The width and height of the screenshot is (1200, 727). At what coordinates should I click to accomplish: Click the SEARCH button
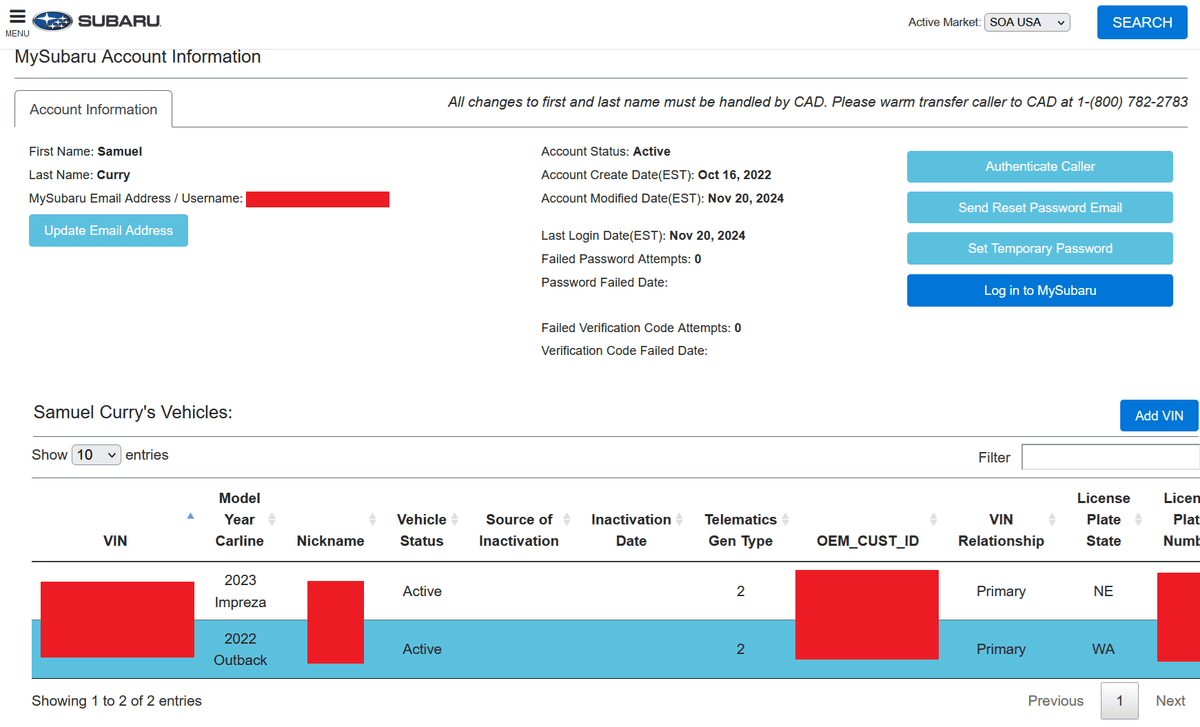(x=1142, y=22)
